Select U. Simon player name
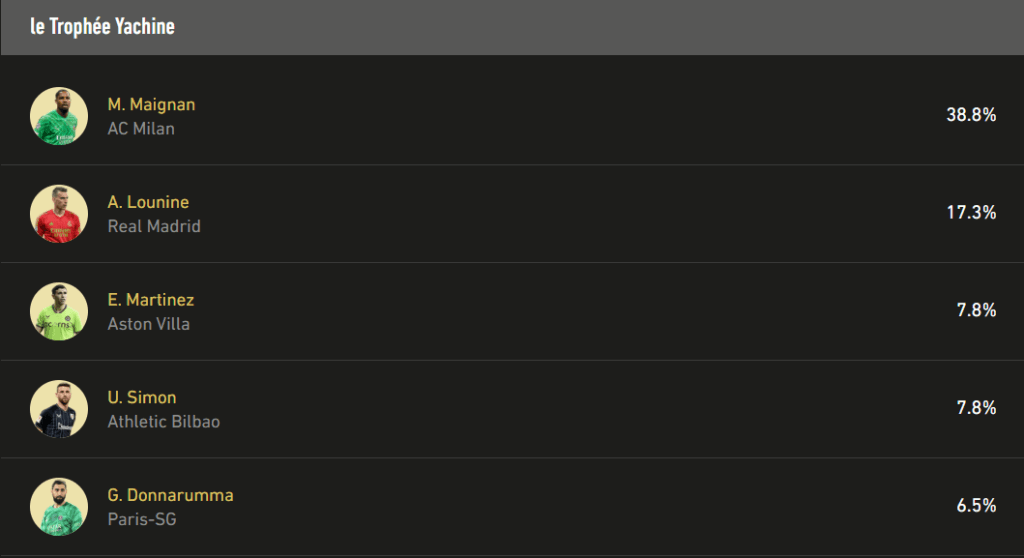1024x558 pixels. tap(142, 398)
